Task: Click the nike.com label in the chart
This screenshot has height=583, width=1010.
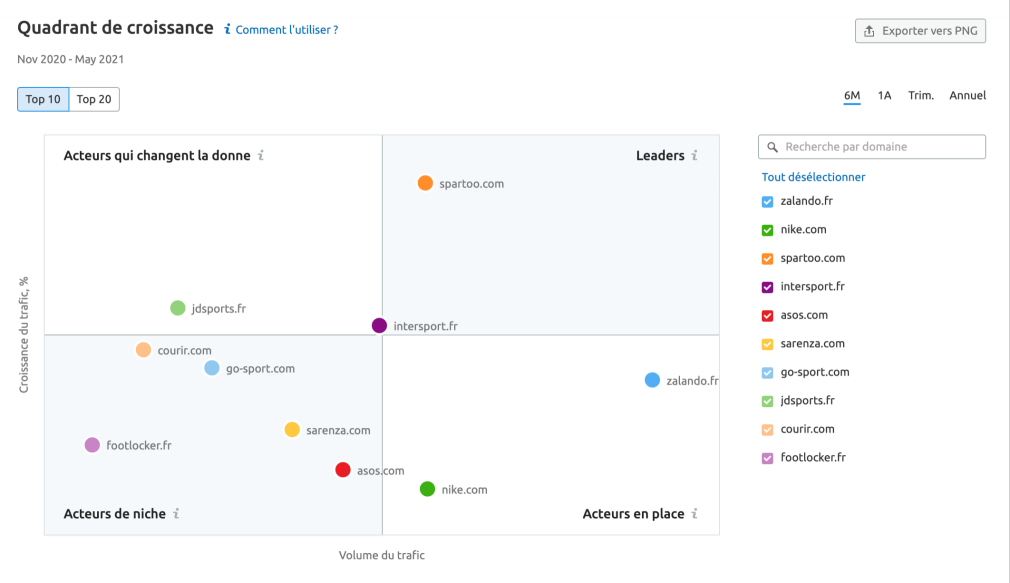Action: tap(464, 490)
